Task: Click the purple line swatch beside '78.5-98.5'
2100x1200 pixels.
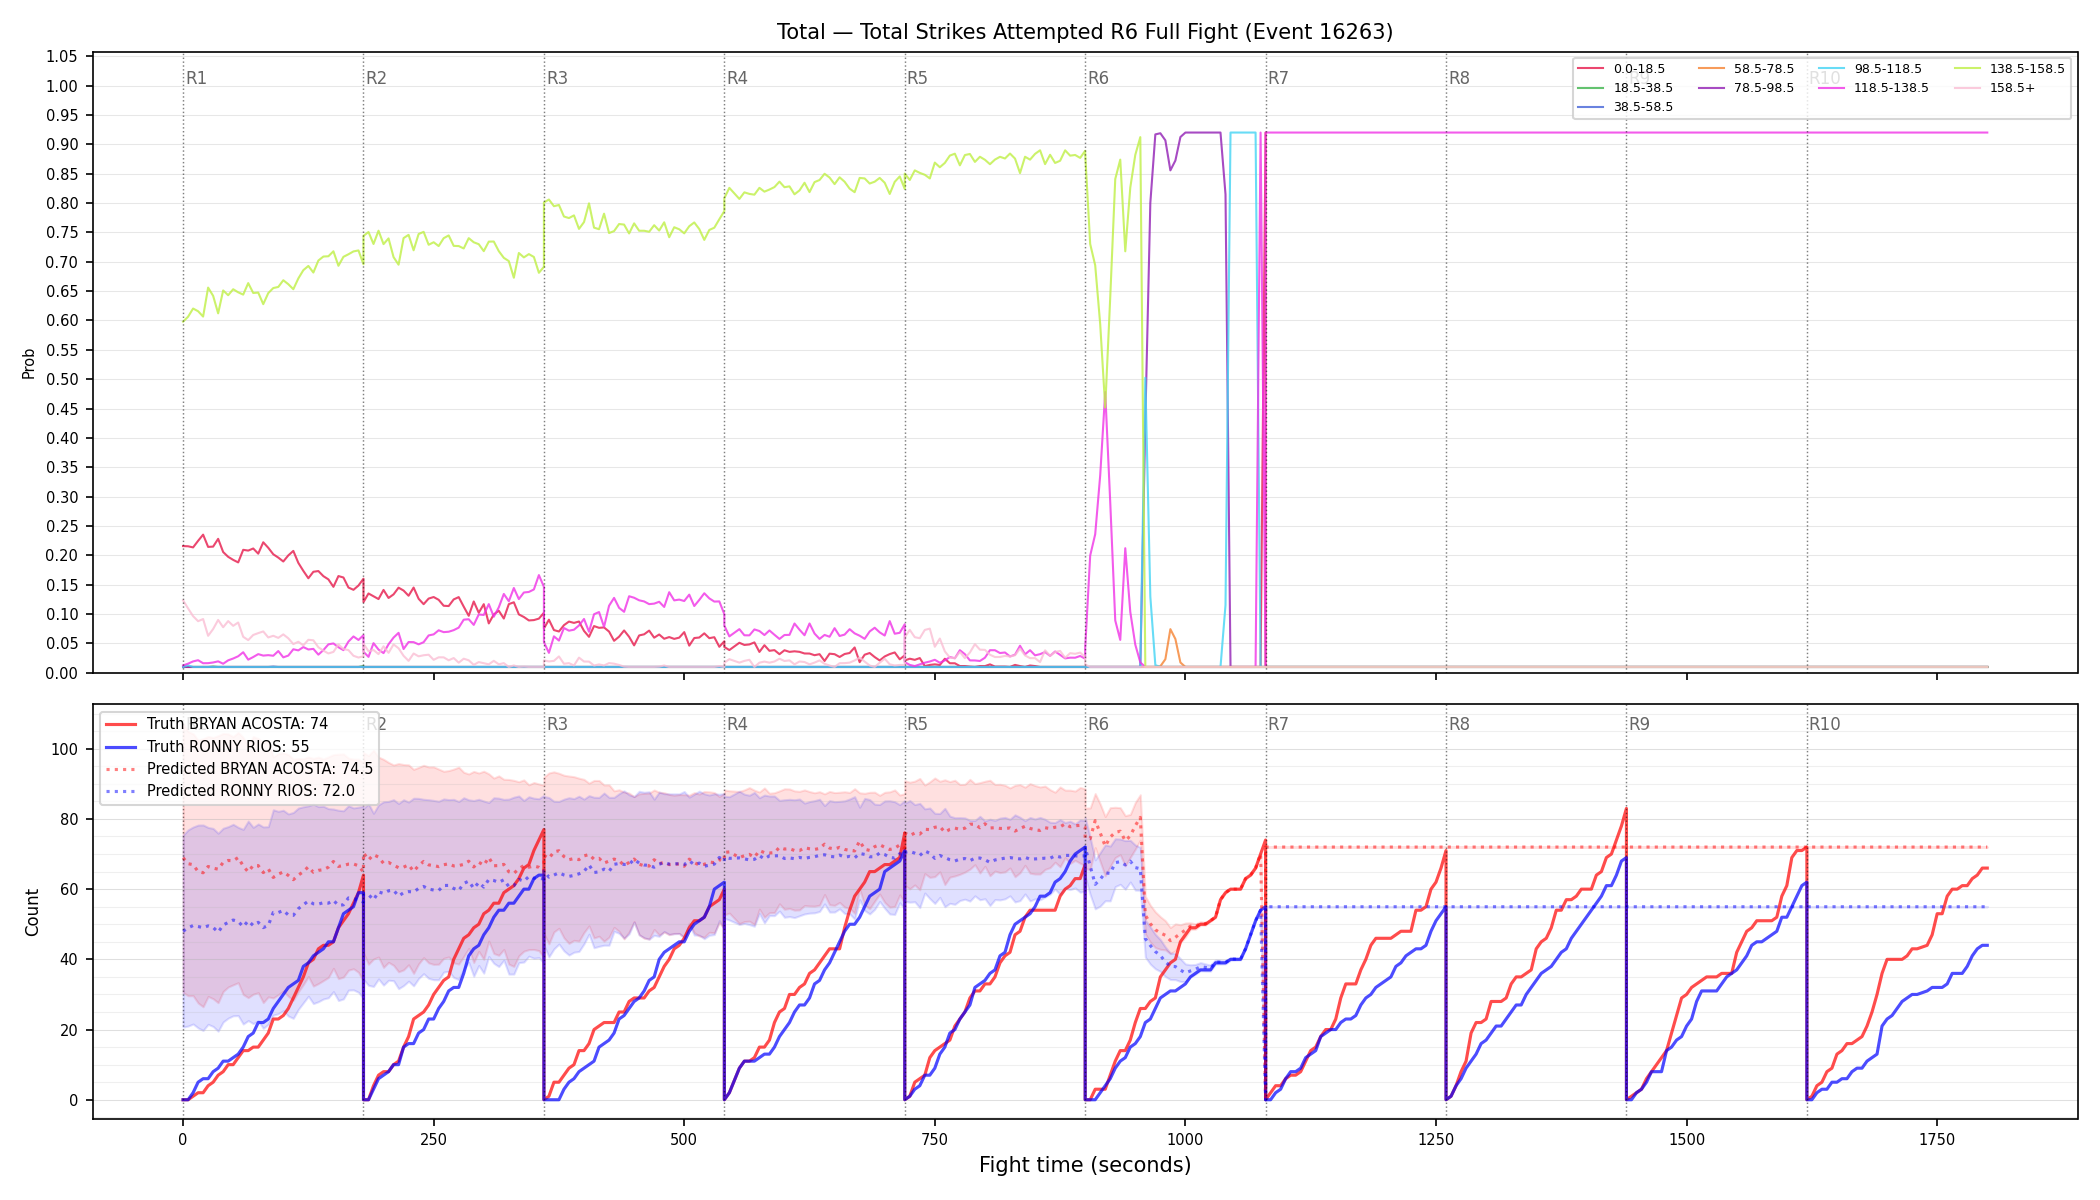Action: (1712, 88)
